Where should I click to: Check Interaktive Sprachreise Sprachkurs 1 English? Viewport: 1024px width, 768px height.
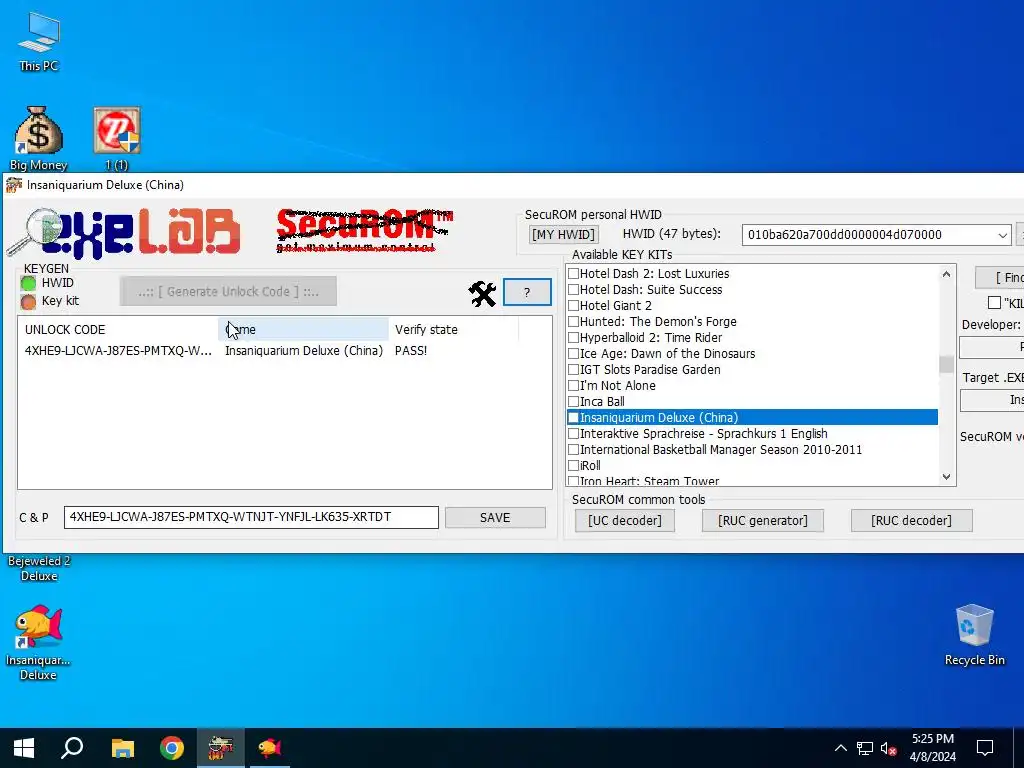click(x=573, y=434)
